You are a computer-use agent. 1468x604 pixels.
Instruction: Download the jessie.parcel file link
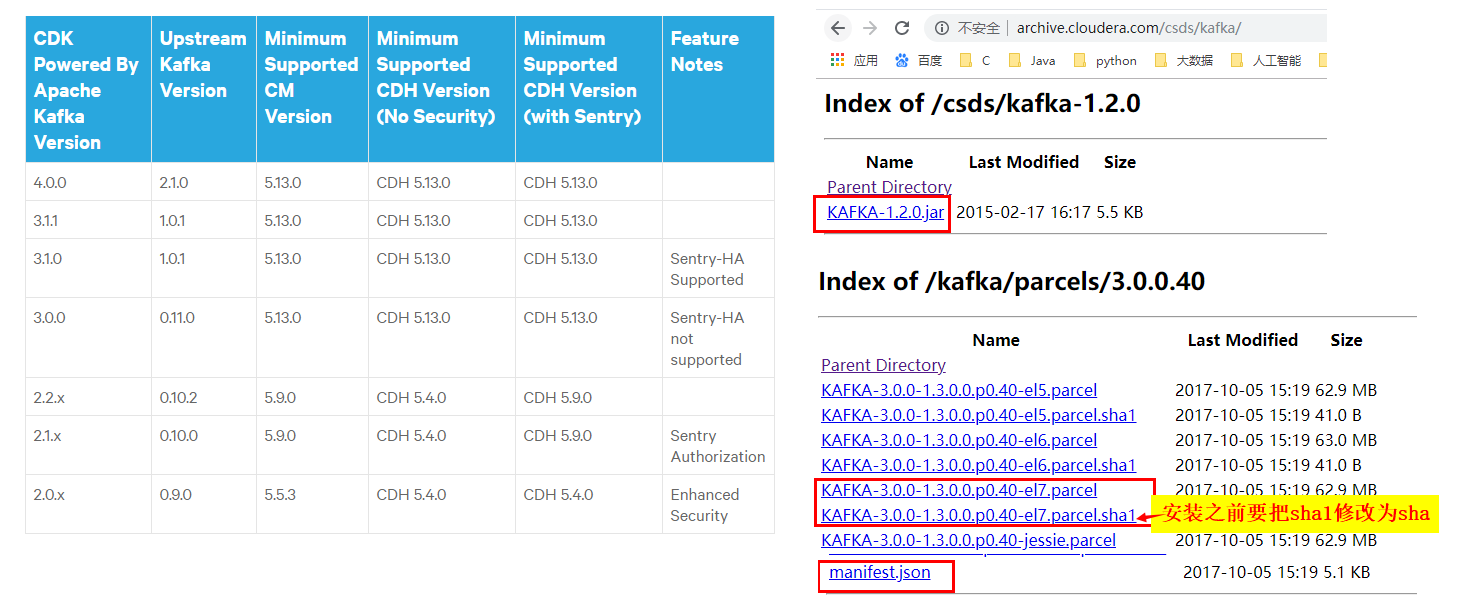968,540
